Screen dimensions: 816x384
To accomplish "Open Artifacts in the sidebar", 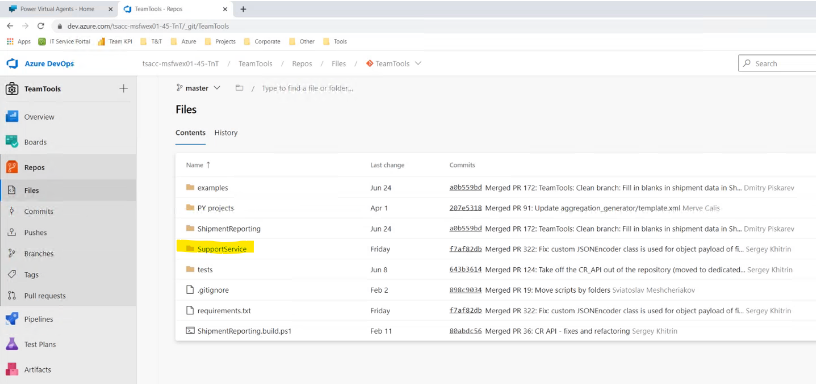I will [68, 369].
